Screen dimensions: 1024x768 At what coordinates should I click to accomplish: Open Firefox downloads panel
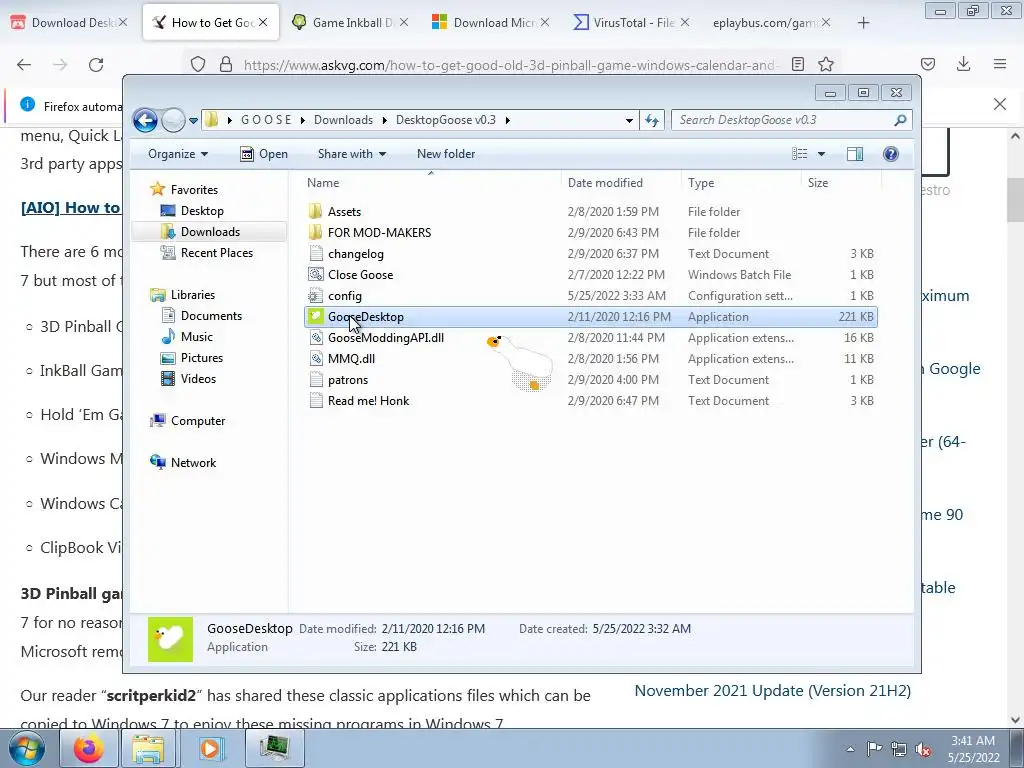point(963,64)
